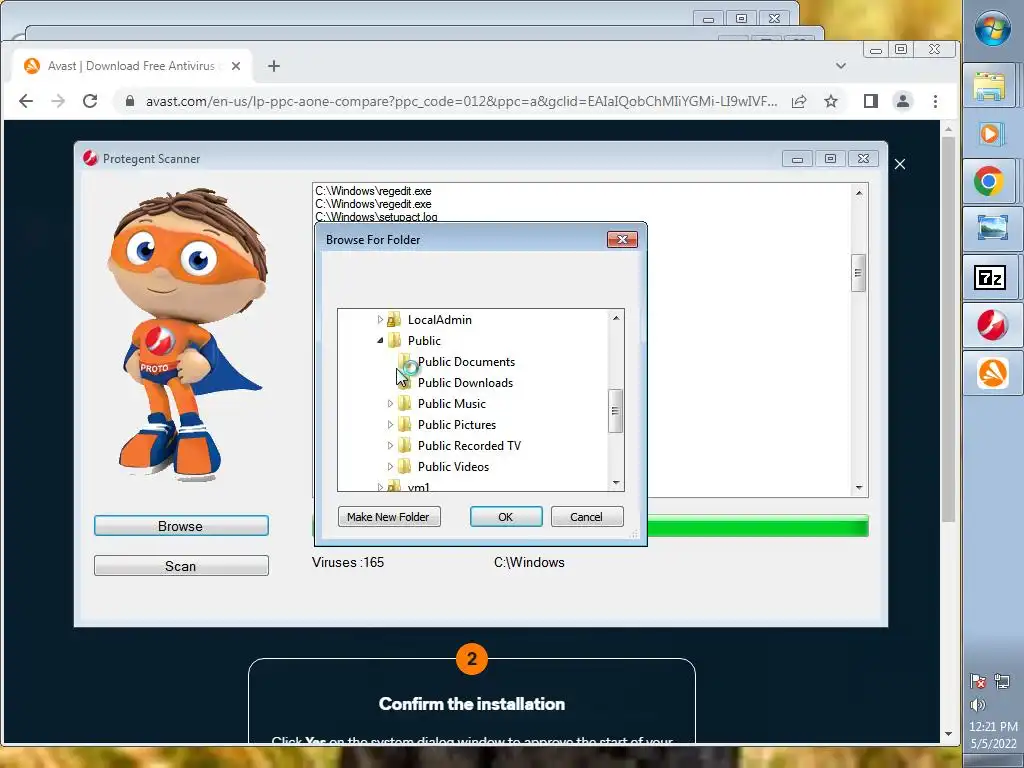Share this page icon in address bar

pyautogui.click(x=799, y=101)
